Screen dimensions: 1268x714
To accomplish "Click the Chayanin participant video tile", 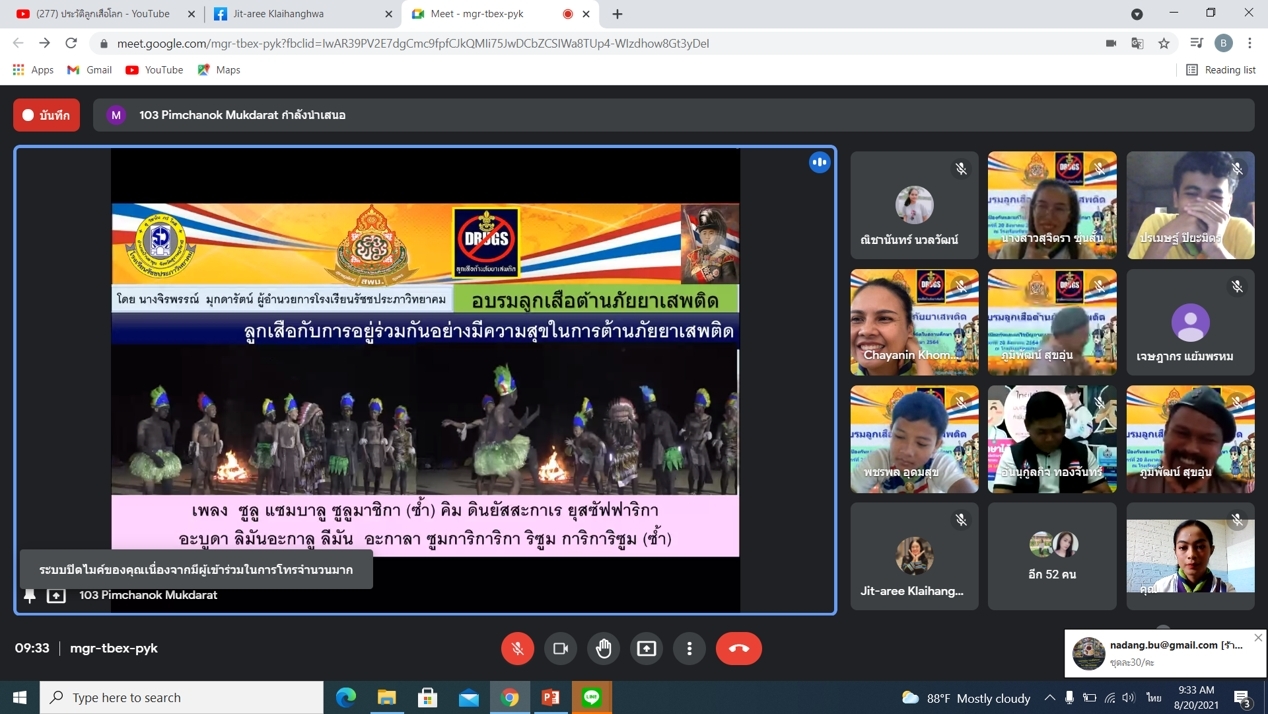I will 914,322.
